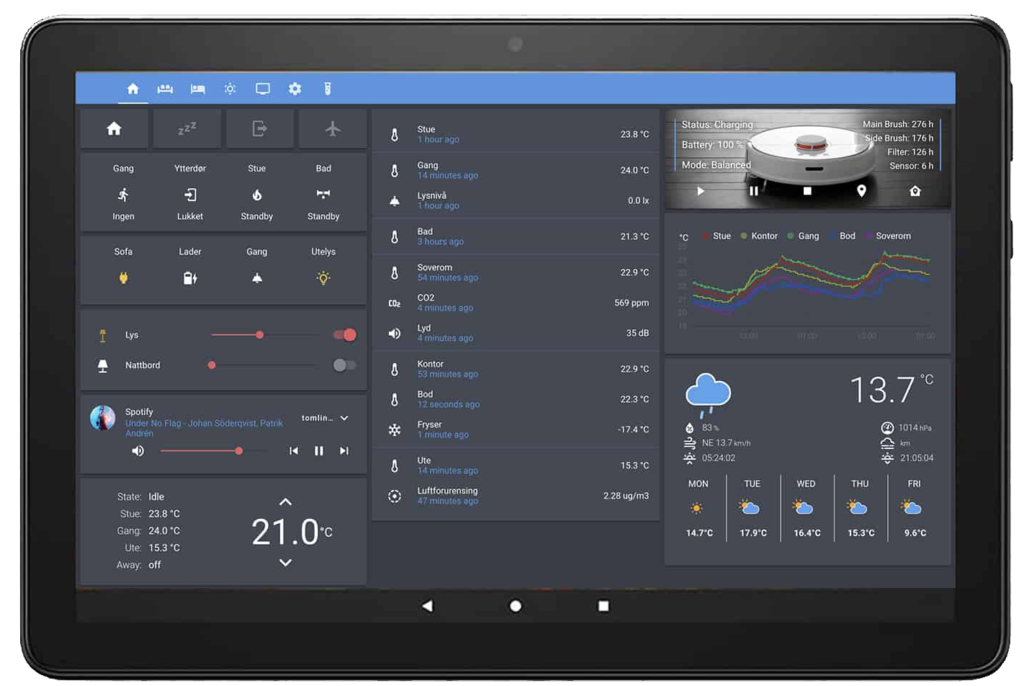The height and width of the screenshot is (686, 1024).
Task: Mute the Spotify volume speaker icon
Action: click(138, 451)
